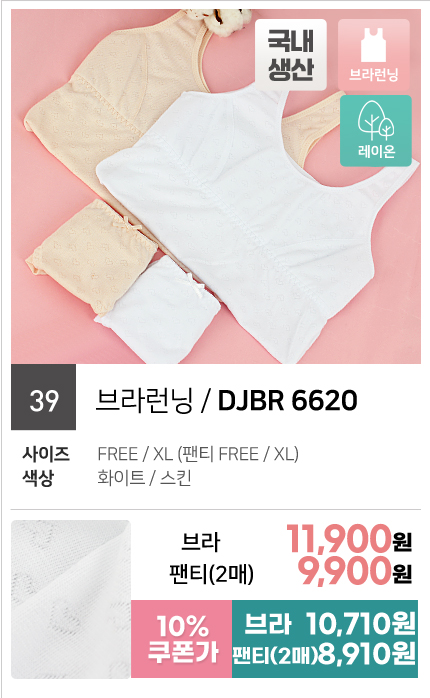Viewport: 430px width, 698px height.
Task: Click the beige folded panty in photo
Action: tap(91, 254)
